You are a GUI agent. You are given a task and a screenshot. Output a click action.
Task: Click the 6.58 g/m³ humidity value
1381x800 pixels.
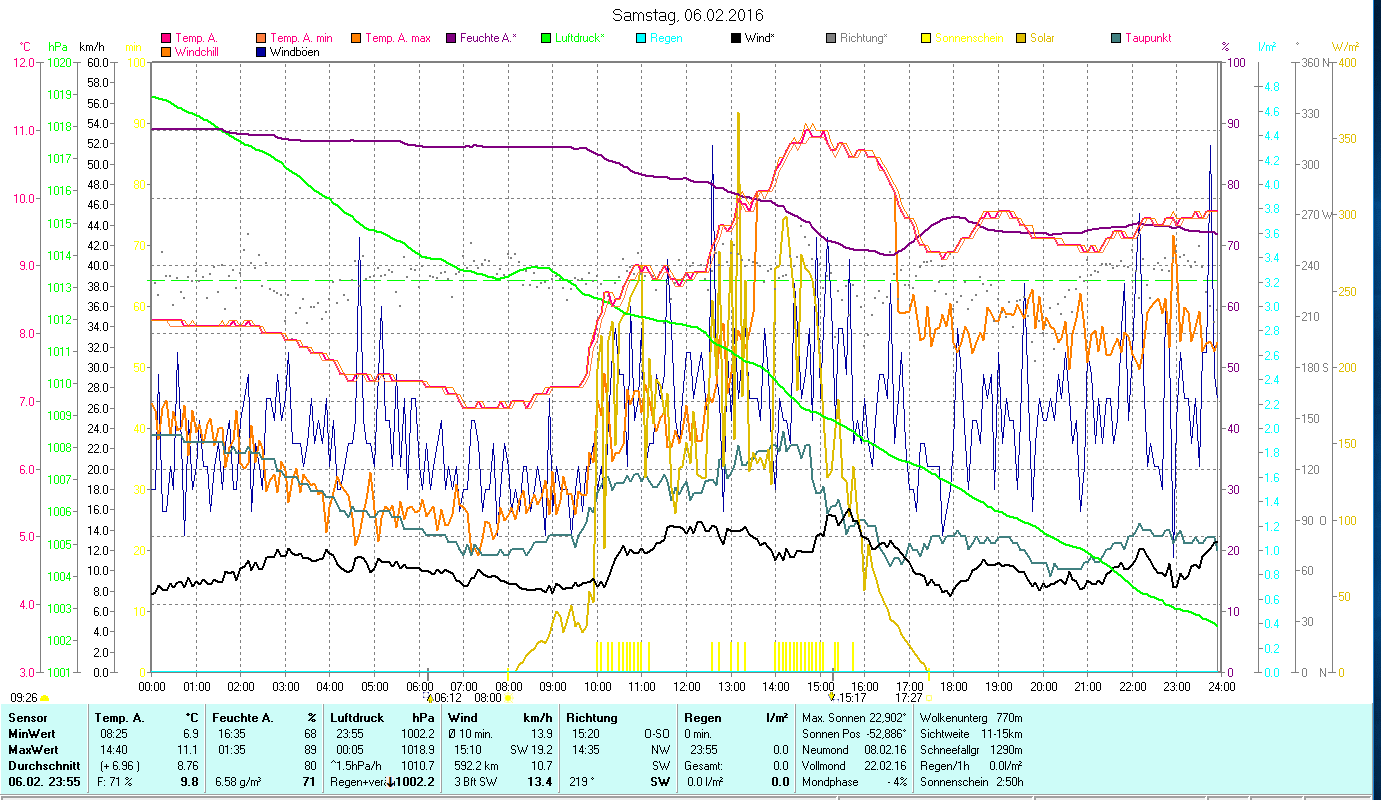tap(238, 782)
